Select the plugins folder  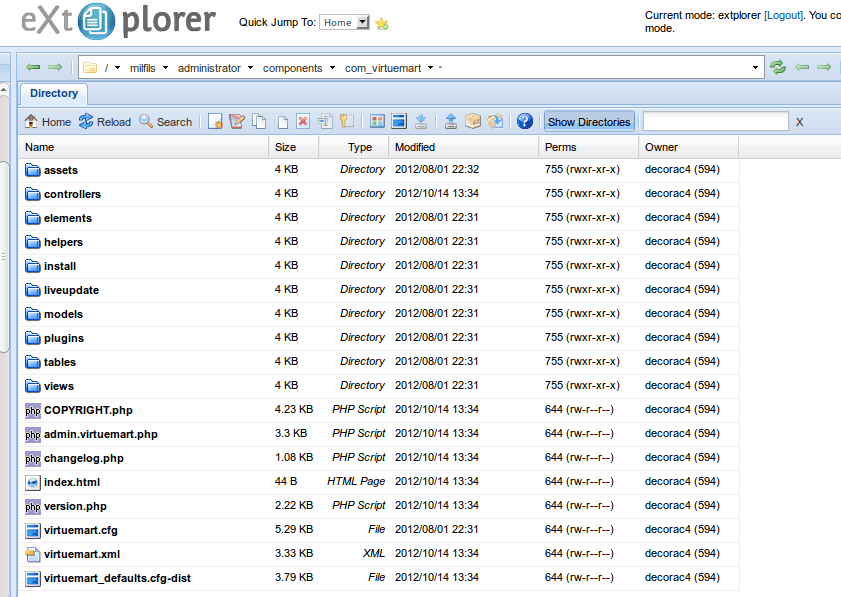(x=379, y=338)
